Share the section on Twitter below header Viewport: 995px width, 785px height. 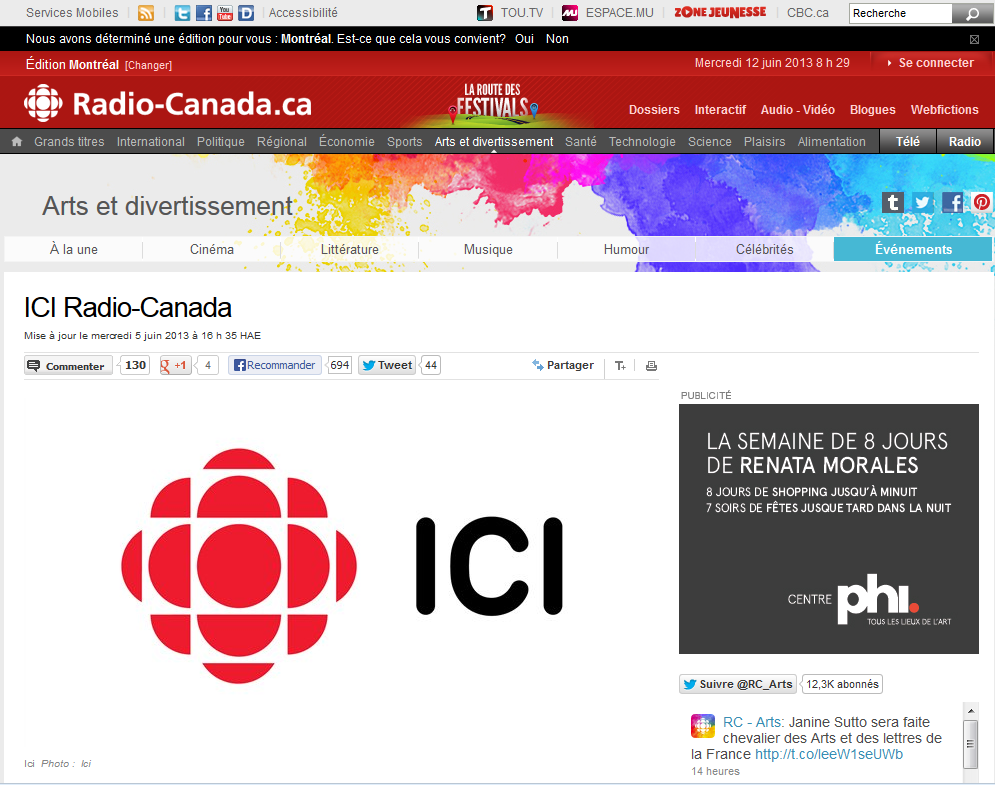click(922, 202)
